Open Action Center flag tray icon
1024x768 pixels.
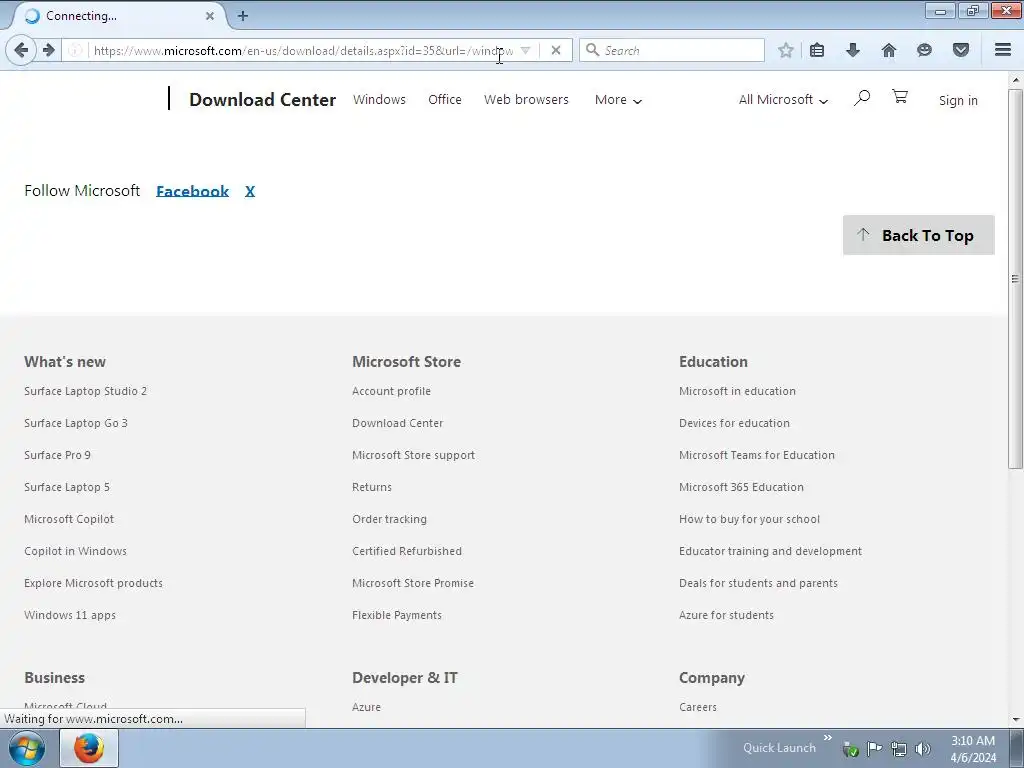[x=874, y=749]
